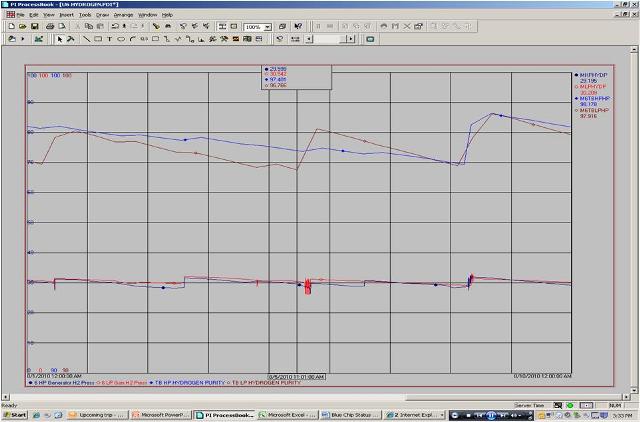Click the time slider left arrow

(309, 39)
